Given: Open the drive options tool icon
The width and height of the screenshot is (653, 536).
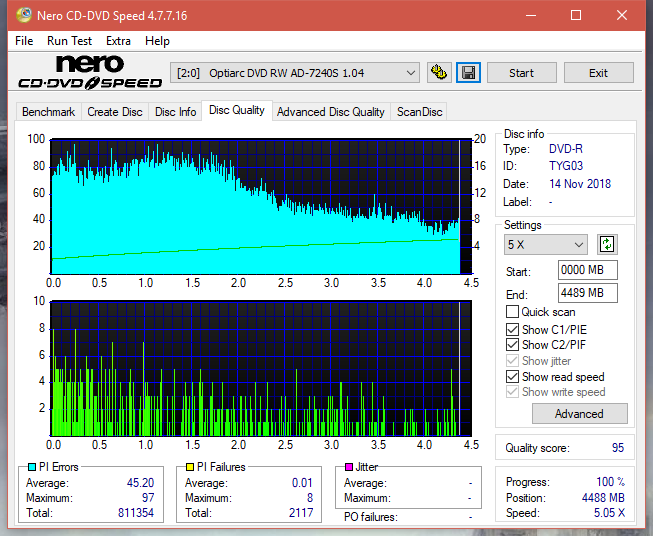Looking at the screenshot, I should pos(439,73).
